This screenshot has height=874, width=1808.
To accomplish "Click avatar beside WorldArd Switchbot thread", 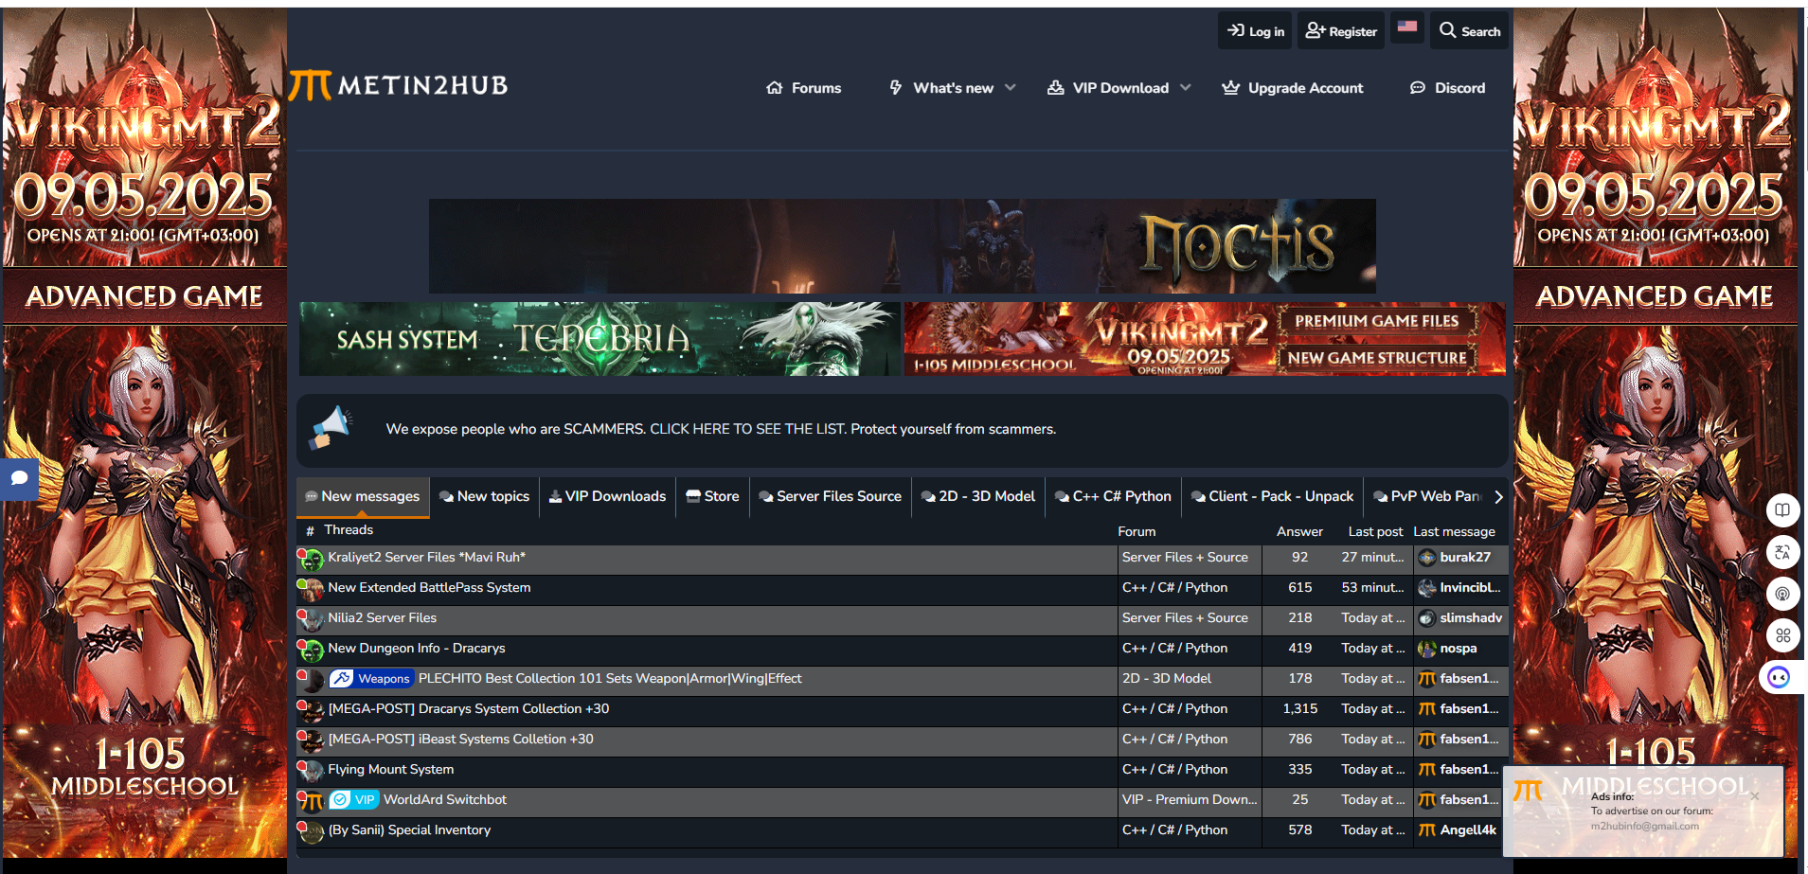I will tap(312, 801).
